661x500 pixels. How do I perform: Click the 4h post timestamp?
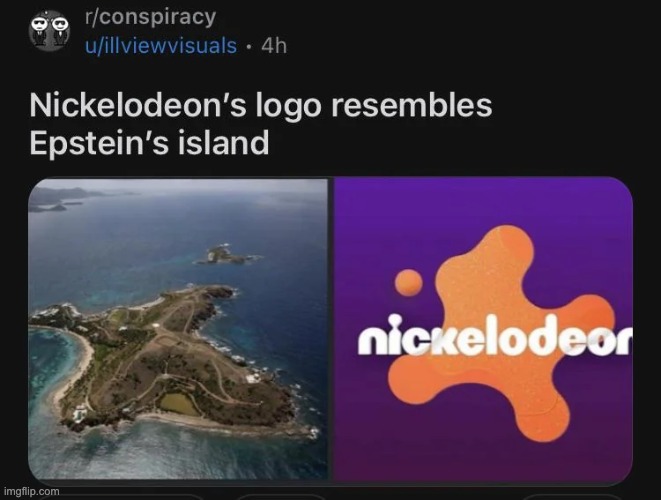(274, 45)
